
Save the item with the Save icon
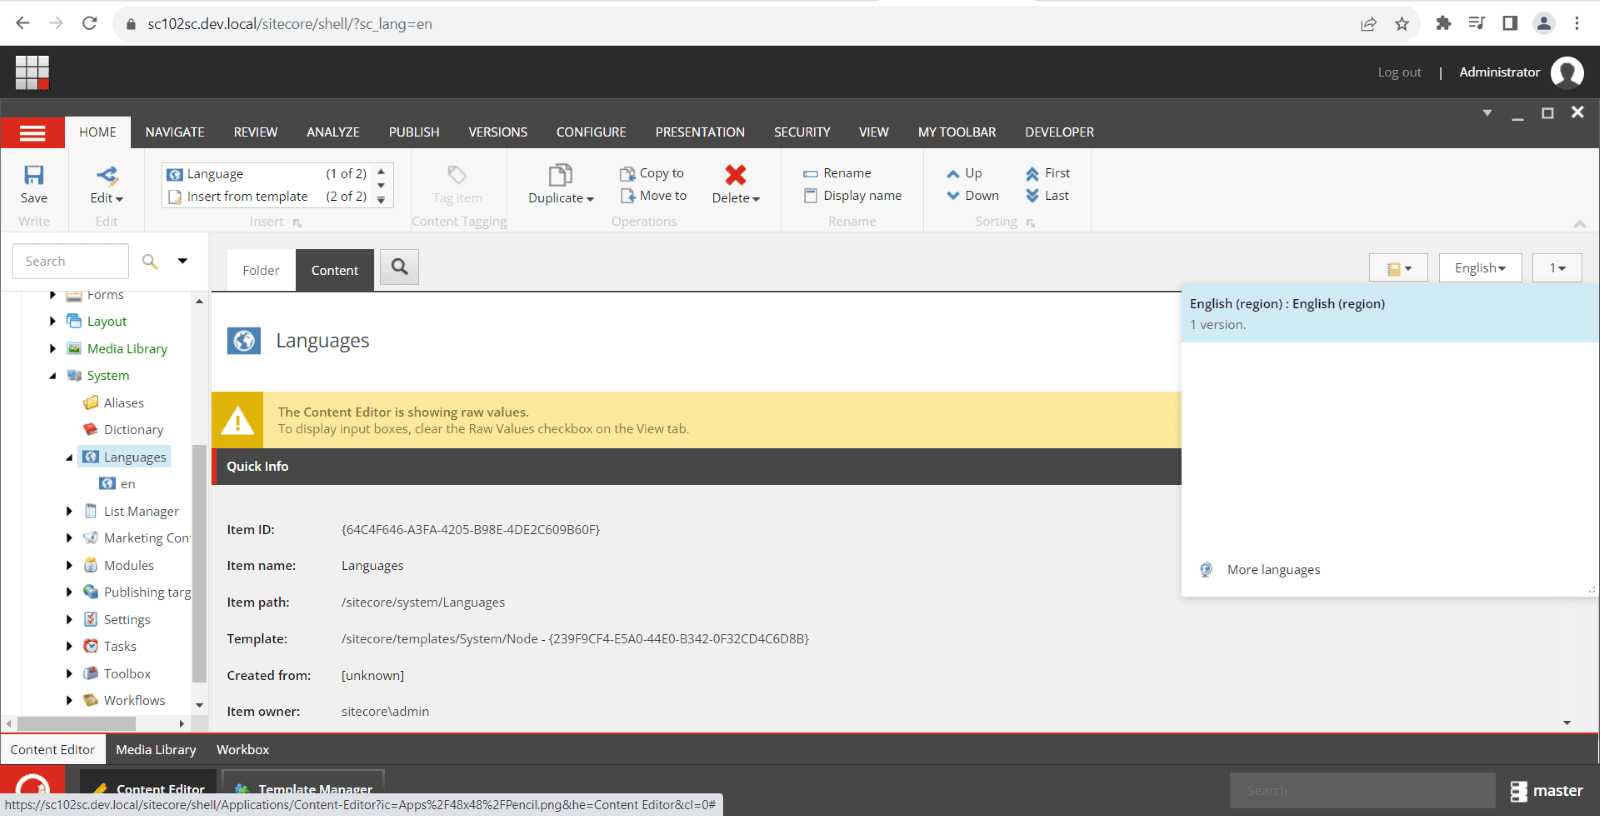pyautogui.click(x=34, y=185)
